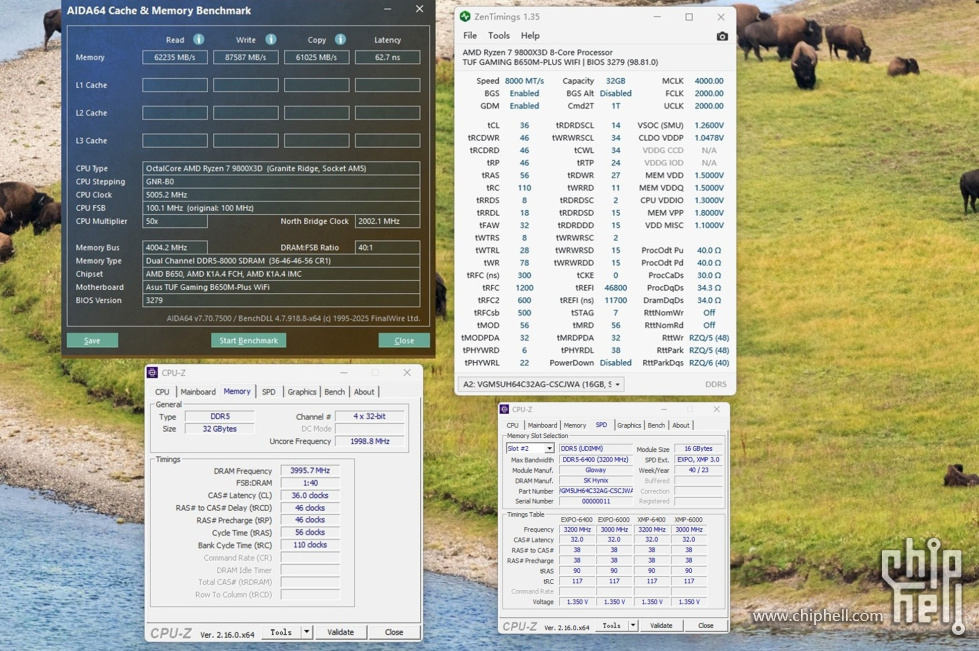Open the ZenTimings memory module A2 dropdown
The width and height of the screenshot is (979, 651).
(x=541, y=384)
